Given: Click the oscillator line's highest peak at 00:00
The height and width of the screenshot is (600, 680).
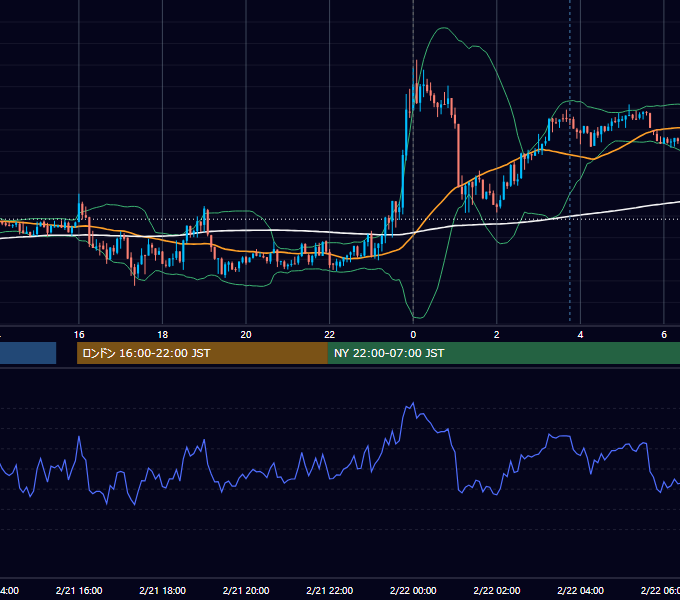Looking at the screenshot, I should tap(413, 404).
